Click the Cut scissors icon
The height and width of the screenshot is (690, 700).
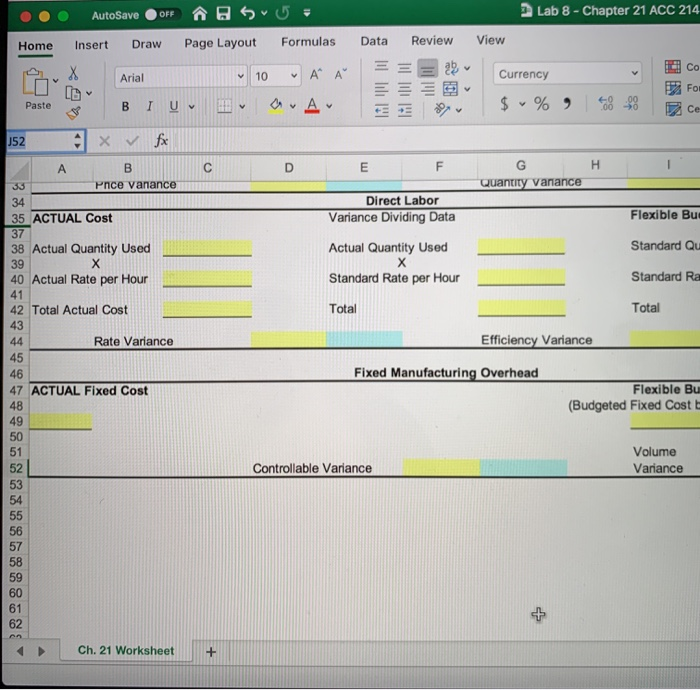(73, 73)
